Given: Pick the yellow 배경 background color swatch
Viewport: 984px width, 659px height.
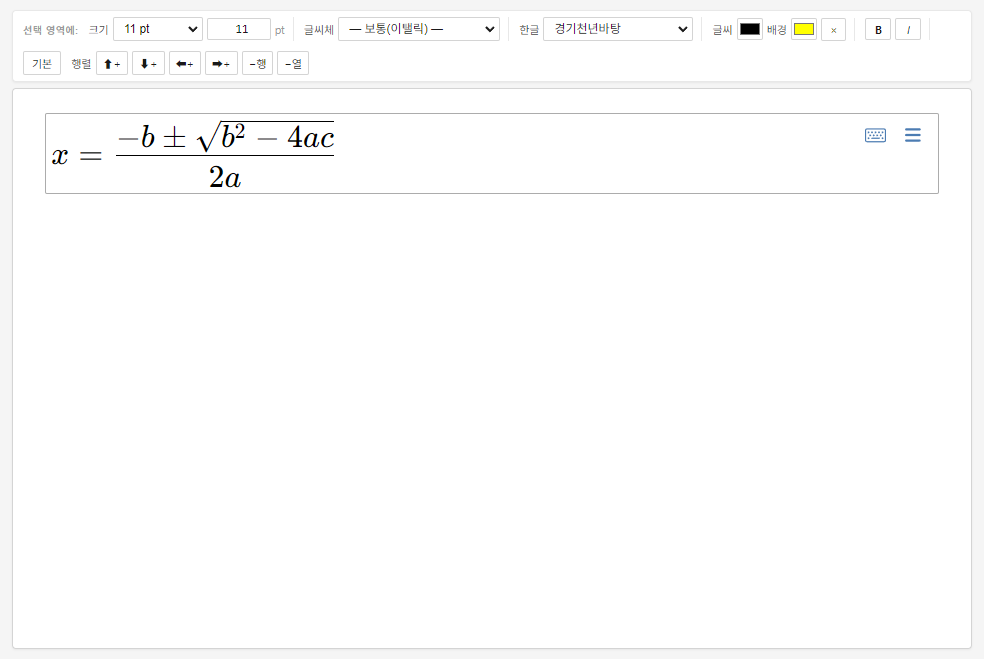Looking at the screenshot, I should coord(804,29).
